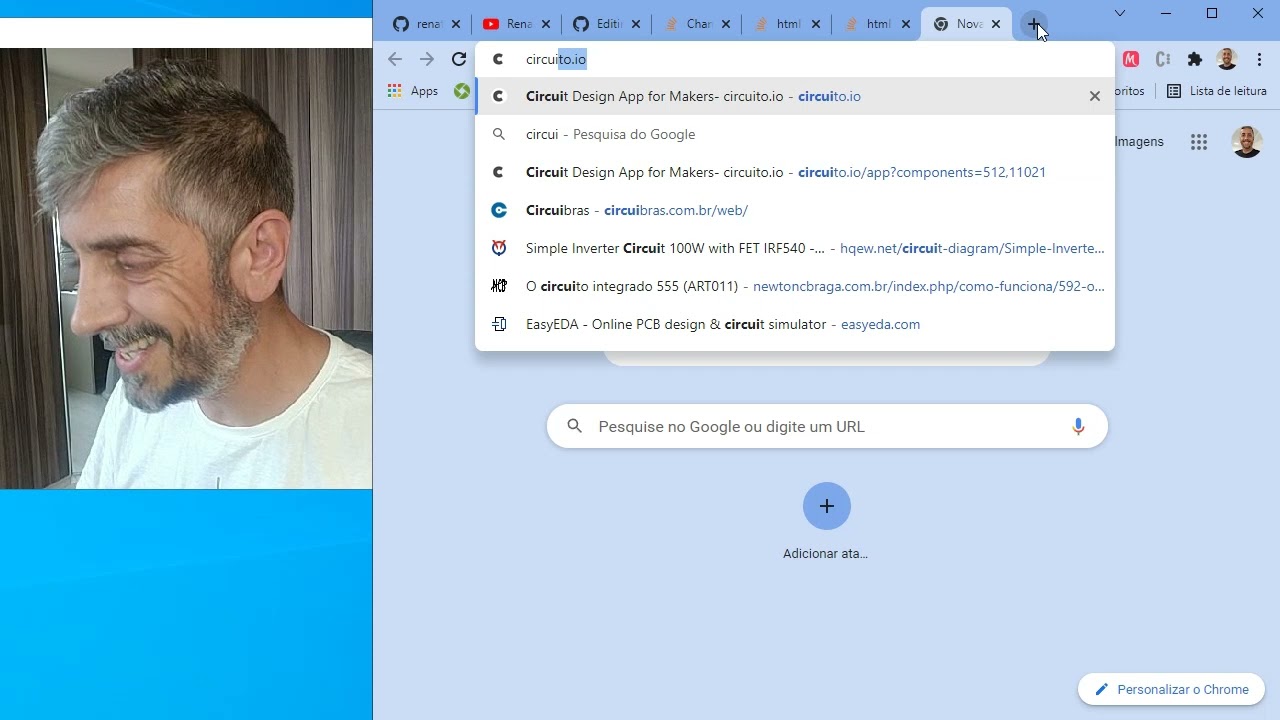
Task: Open 'O circuito integrado 555' suggestion
Action: click(795, 286)
